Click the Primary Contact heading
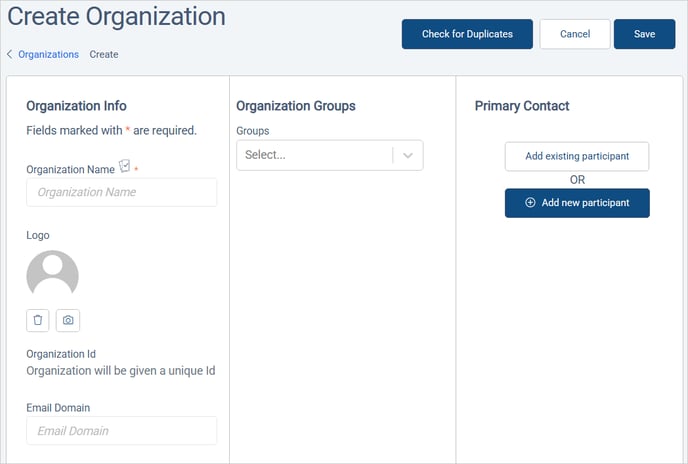The width and height of the screenshot is (688, 464). click(x=522, y=106)
